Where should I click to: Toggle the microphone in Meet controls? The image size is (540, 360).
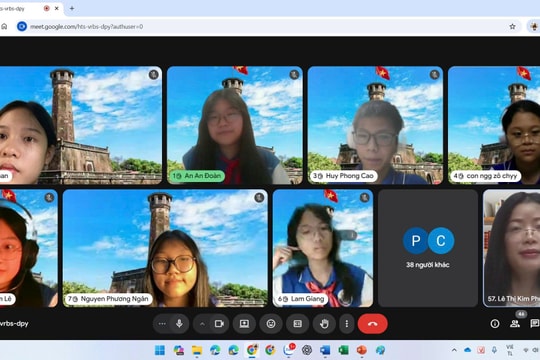click(x=179, y=324)
